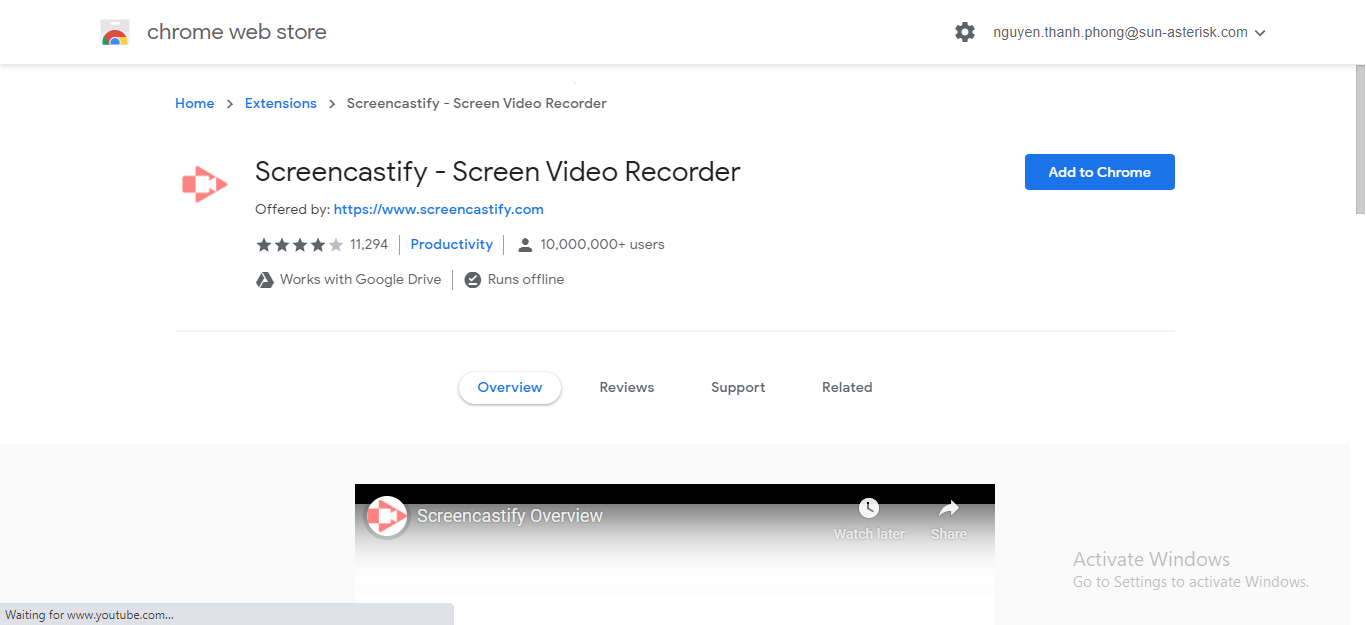Open settings via the gear icon
Viewport: 1366px width, 625px height.
pos(965,32)
